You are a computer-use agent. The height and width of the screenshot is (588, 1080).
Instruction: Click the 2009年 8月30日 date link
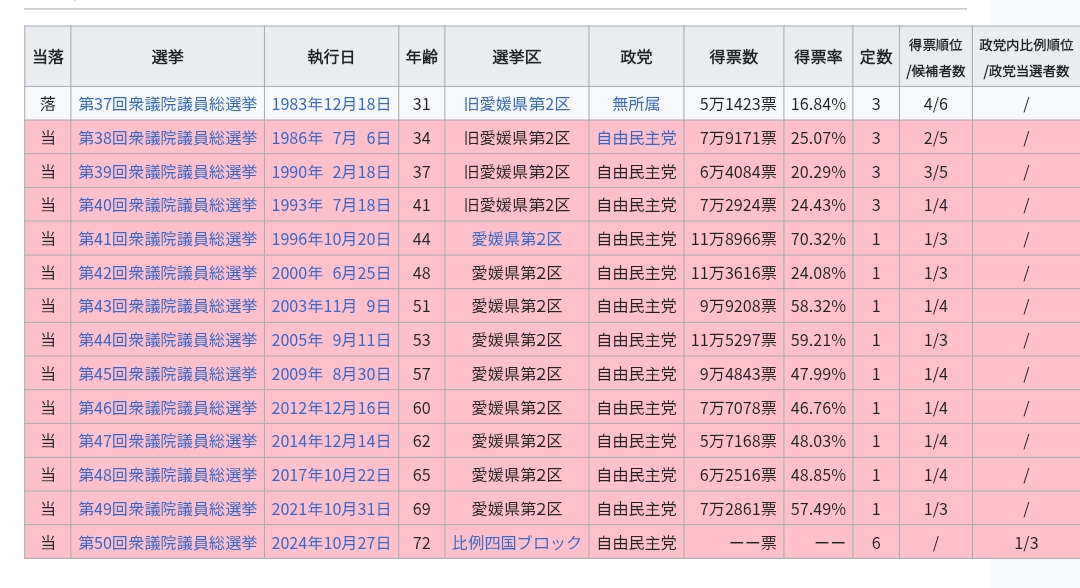331,374
